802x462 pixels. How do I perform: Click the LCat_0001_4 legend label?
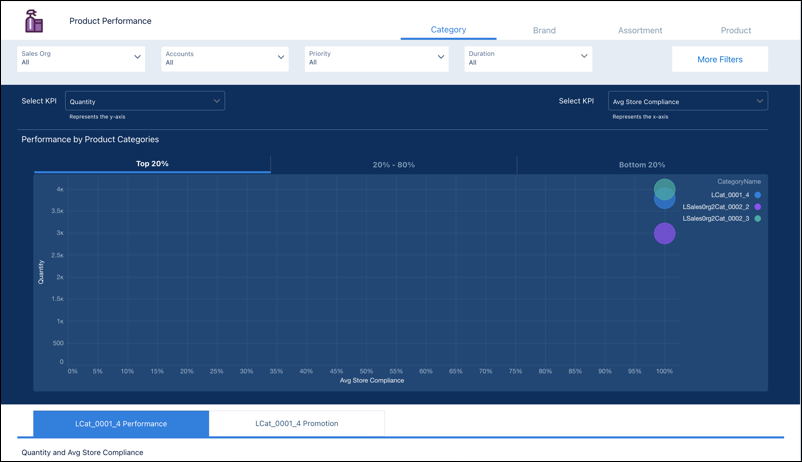pyautogui.click(x=730, y=195)
